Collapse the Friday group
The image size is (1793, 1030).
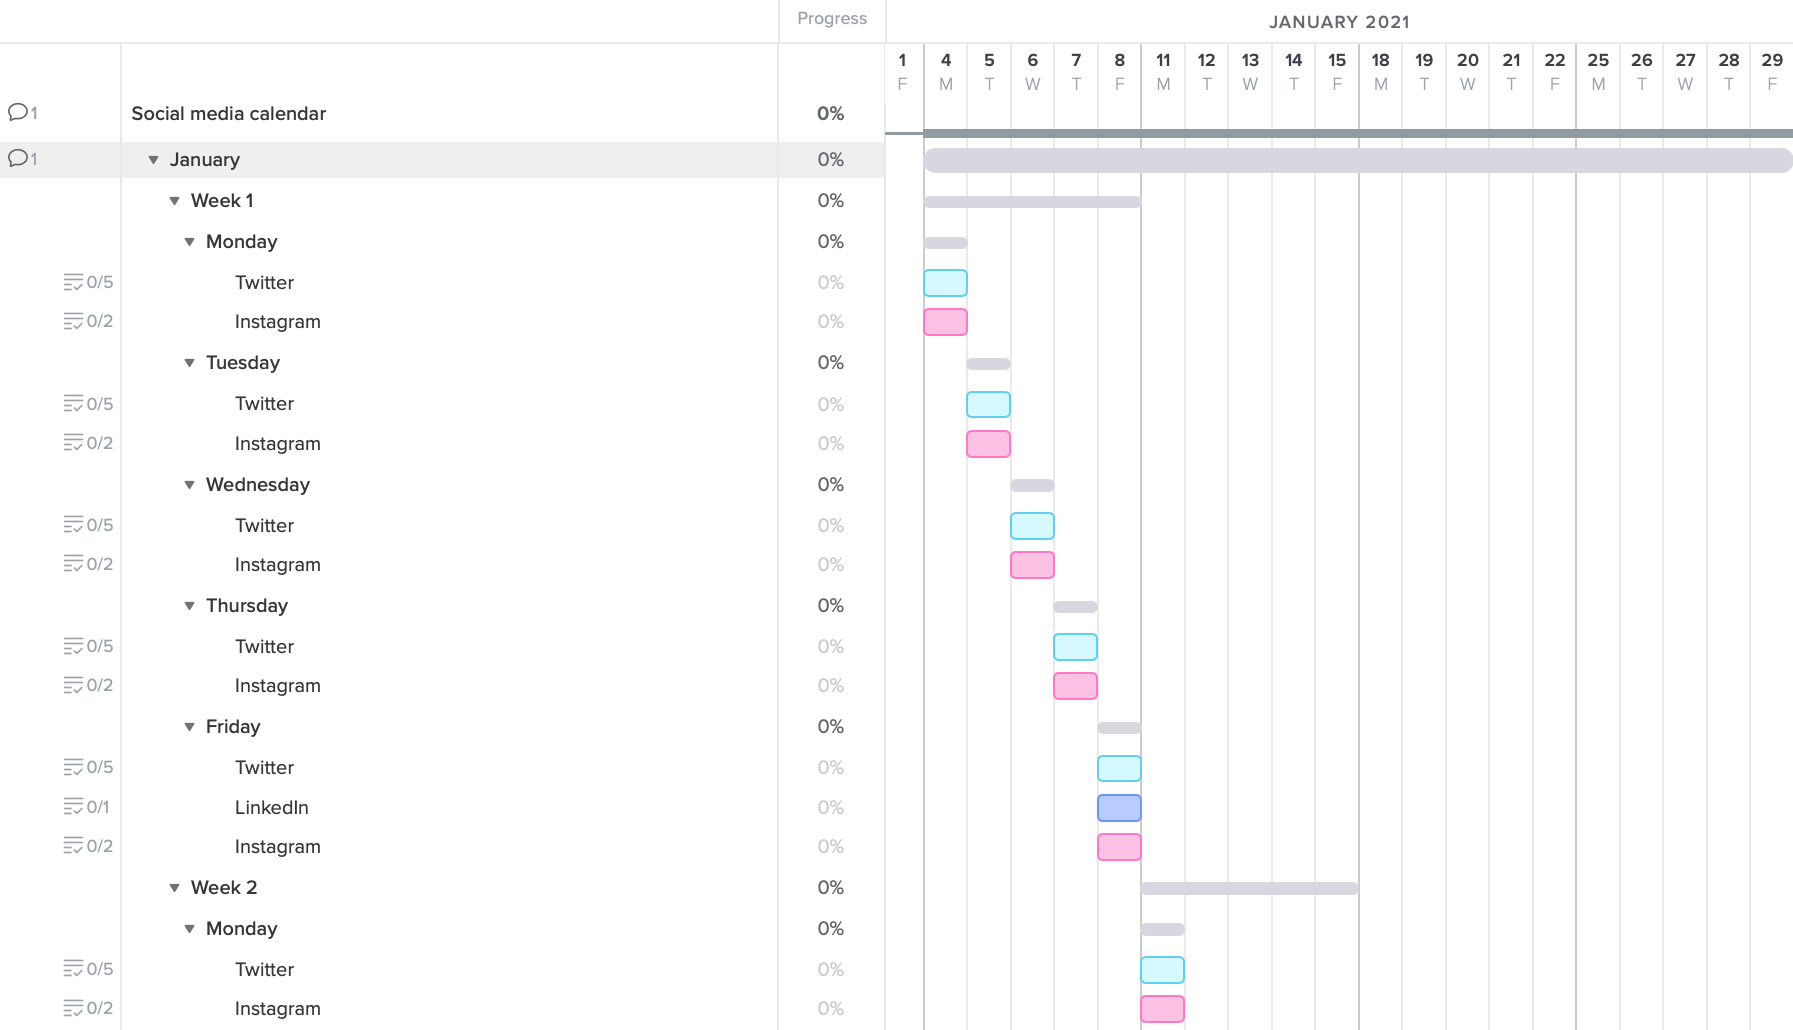[x=189, y=726]
